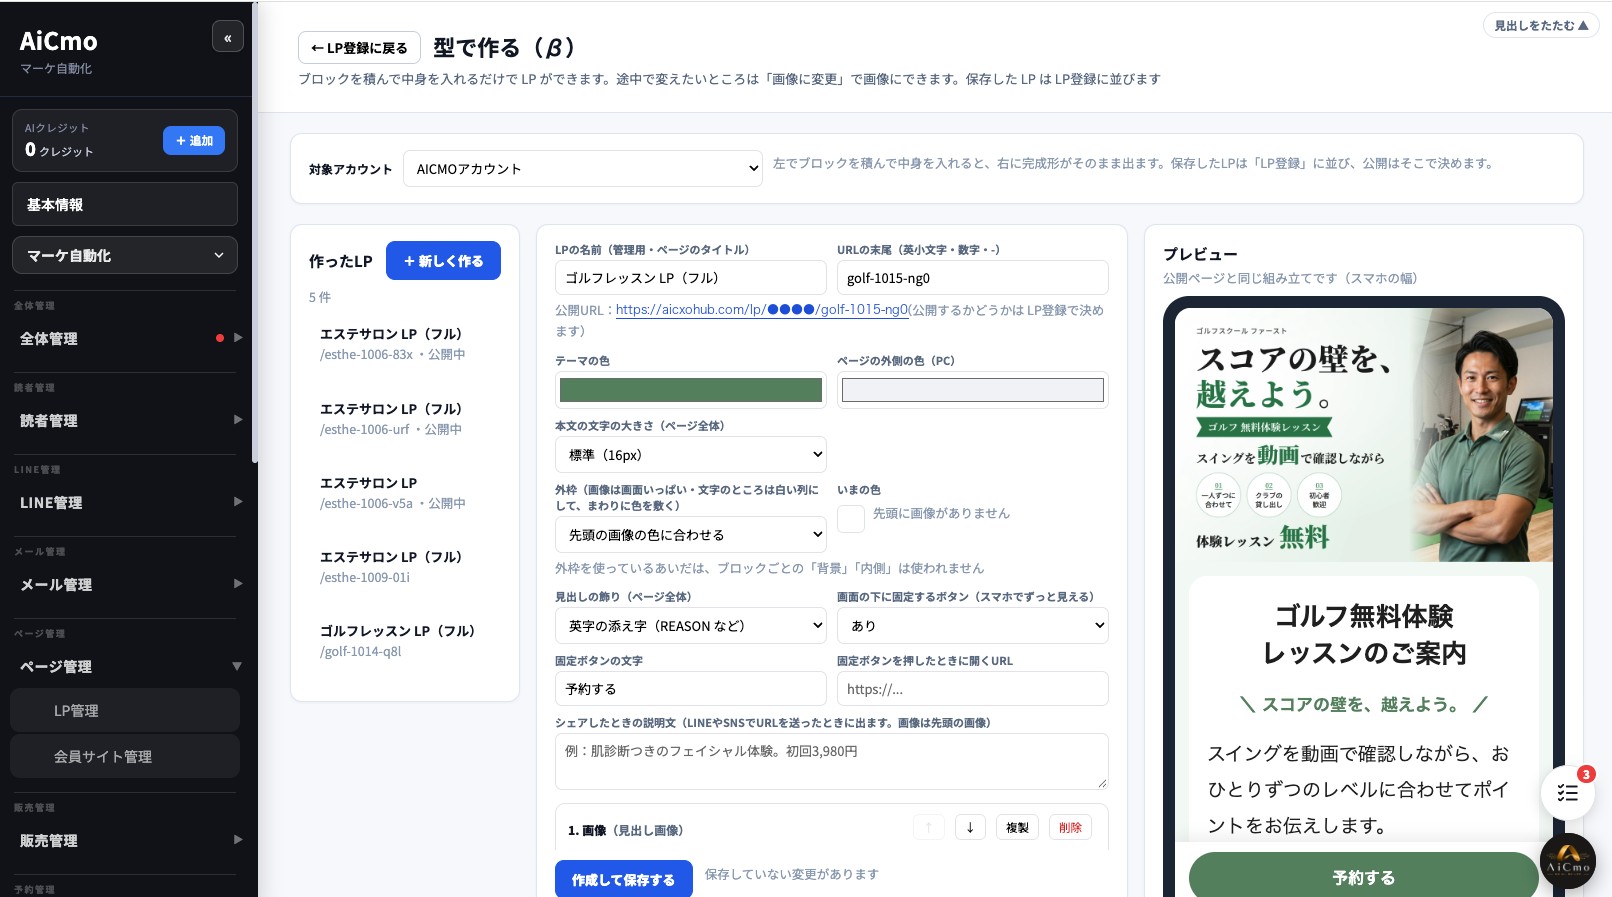Click the 作成して保存する button

pyautogui.click(x=624, y=879)
